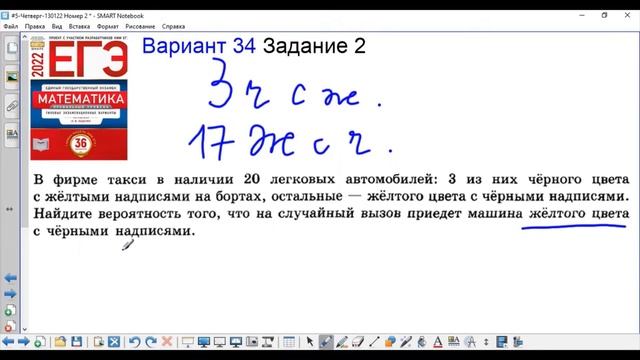This screenshot has height=360, width=640.
Task: Open the screen capture camera tool
Action: [x=252, y=342]
